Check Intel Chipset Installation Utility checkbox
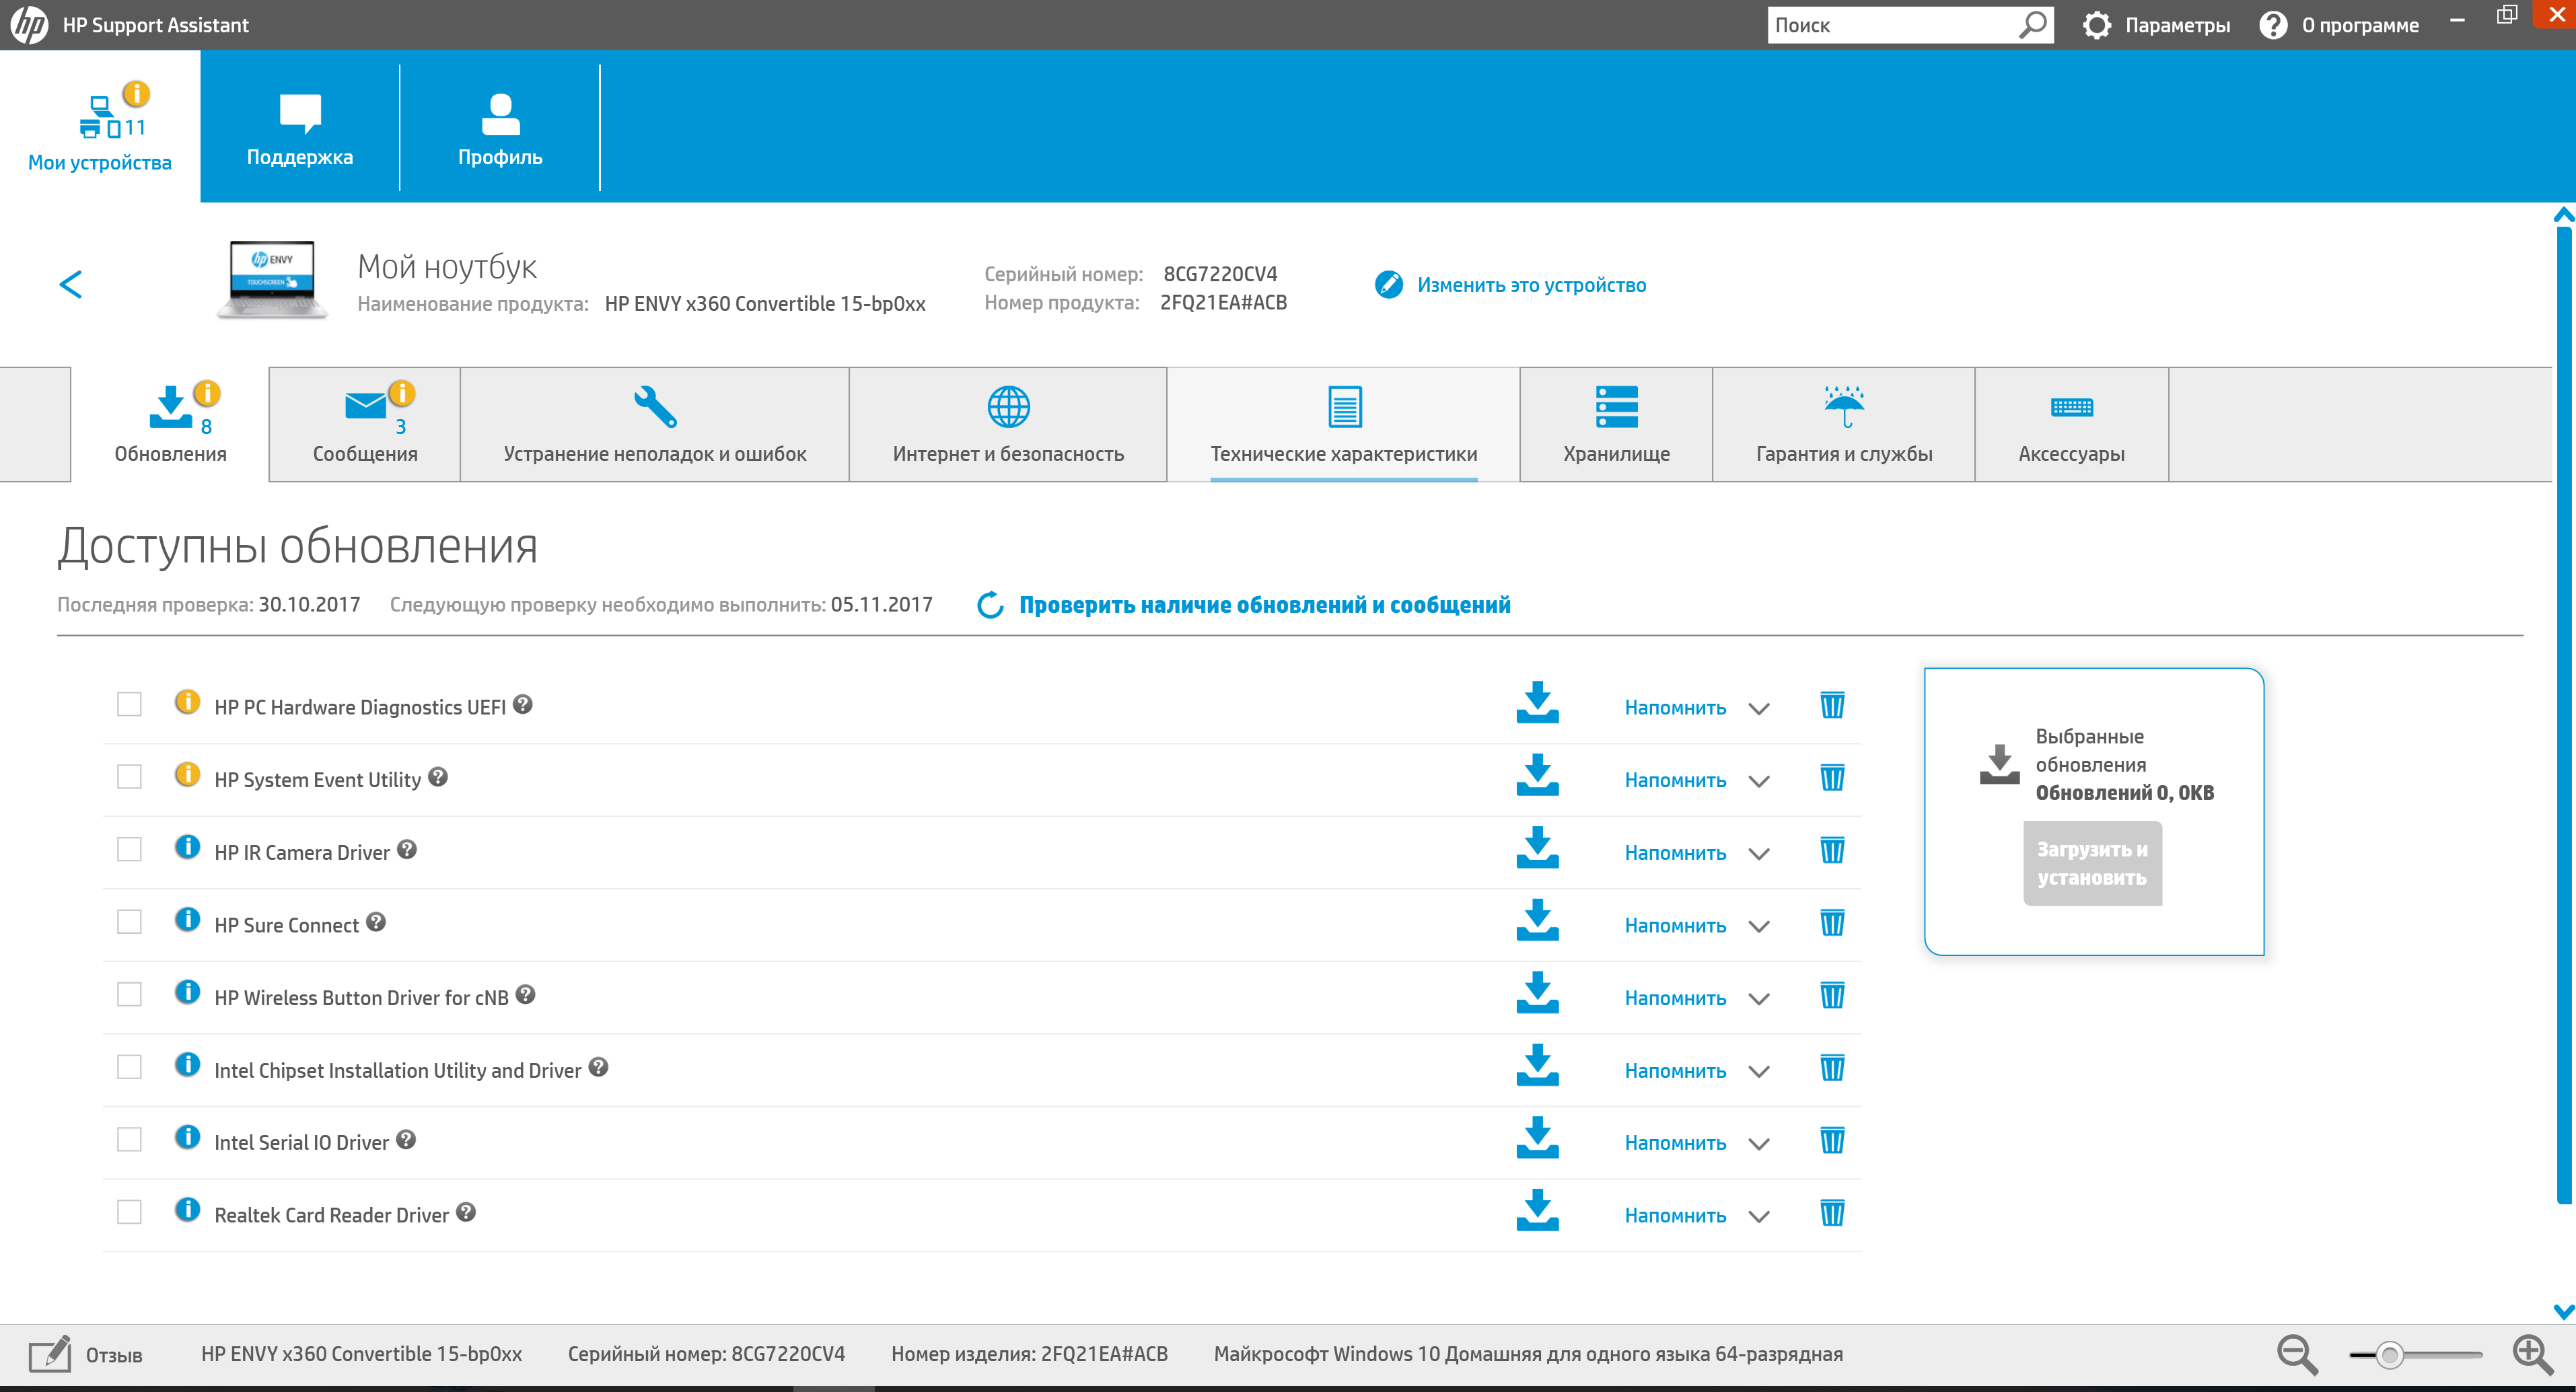 point(129,1067)
